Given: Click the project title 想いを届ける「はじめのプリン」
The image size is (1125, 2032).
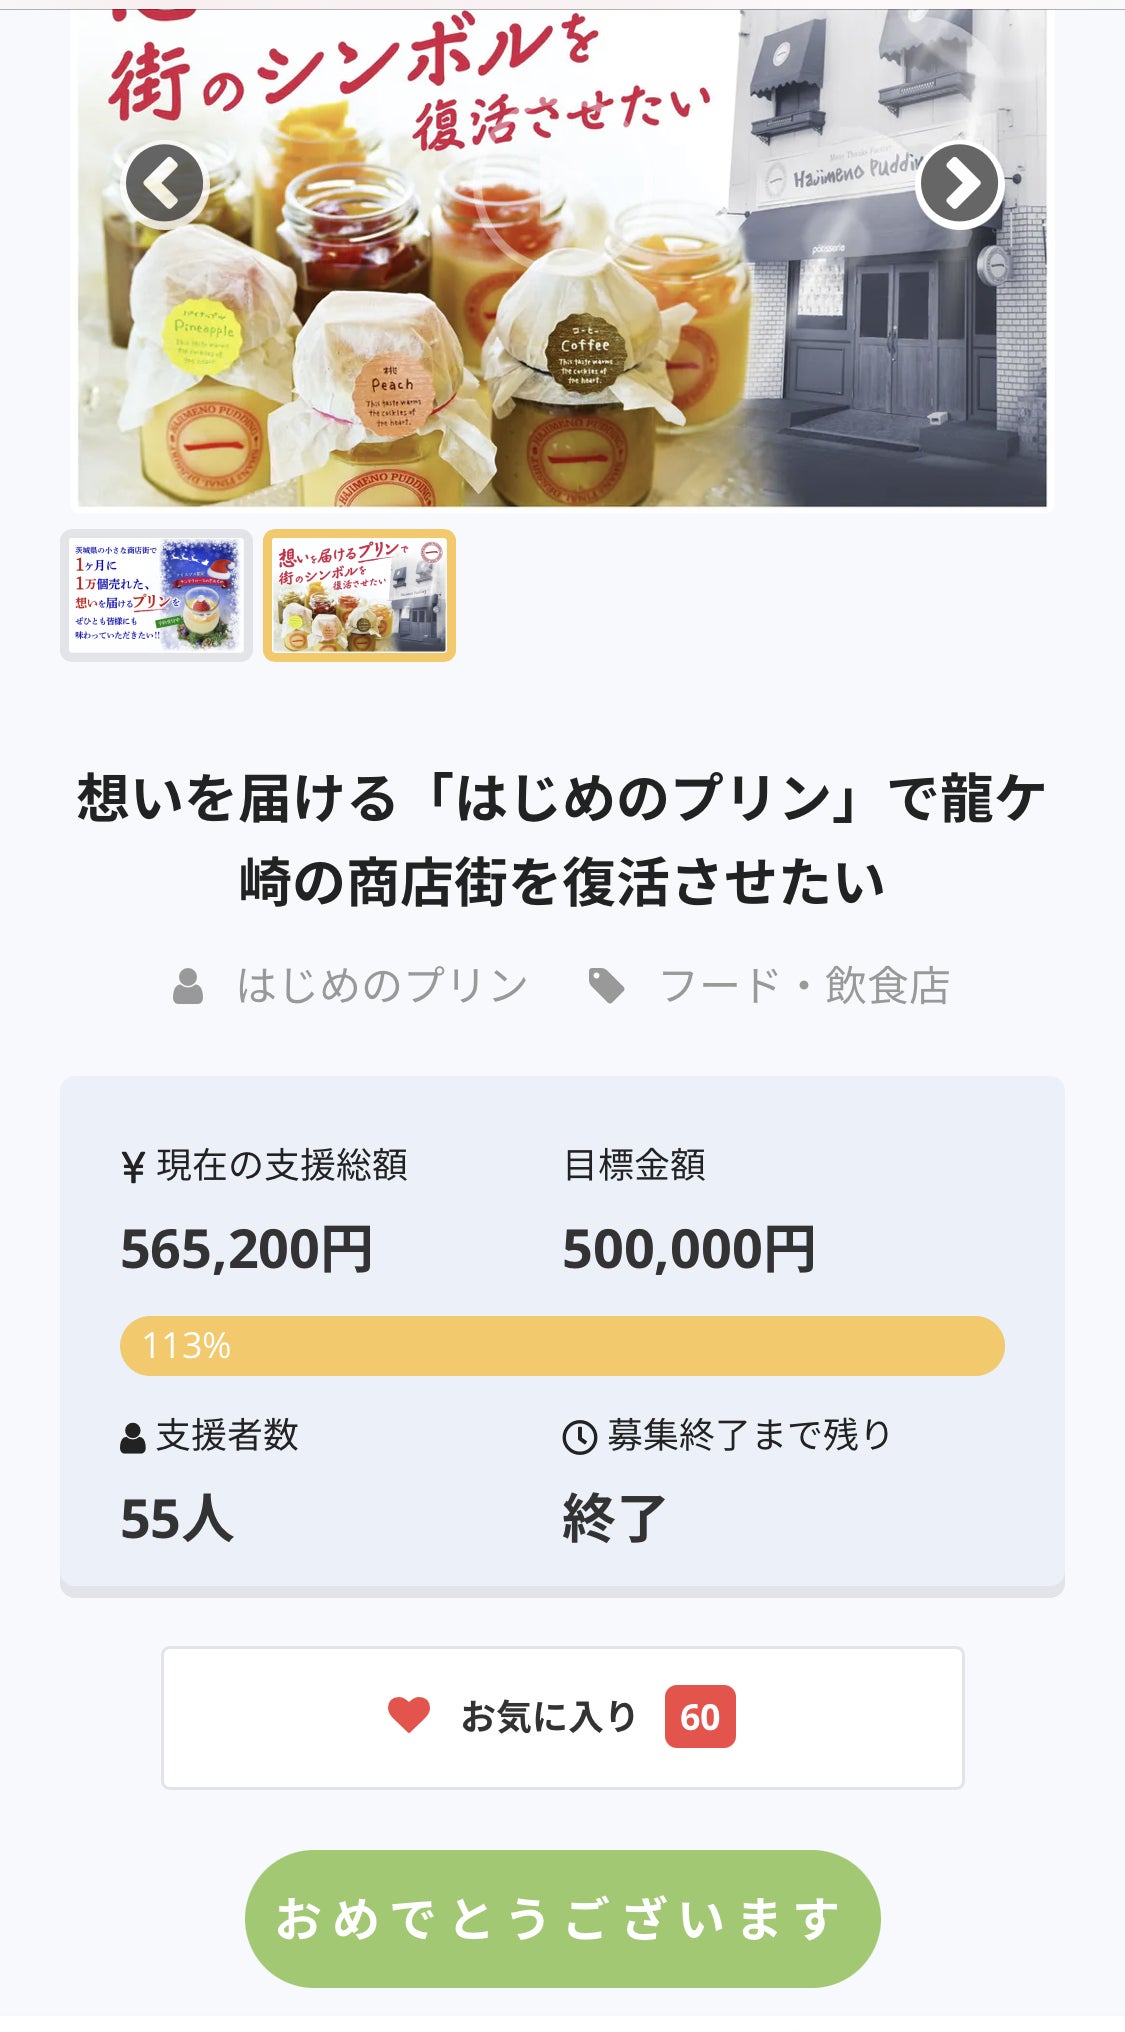Looking at the screenshot, I should pyautogui.click(x=562, y=840).
